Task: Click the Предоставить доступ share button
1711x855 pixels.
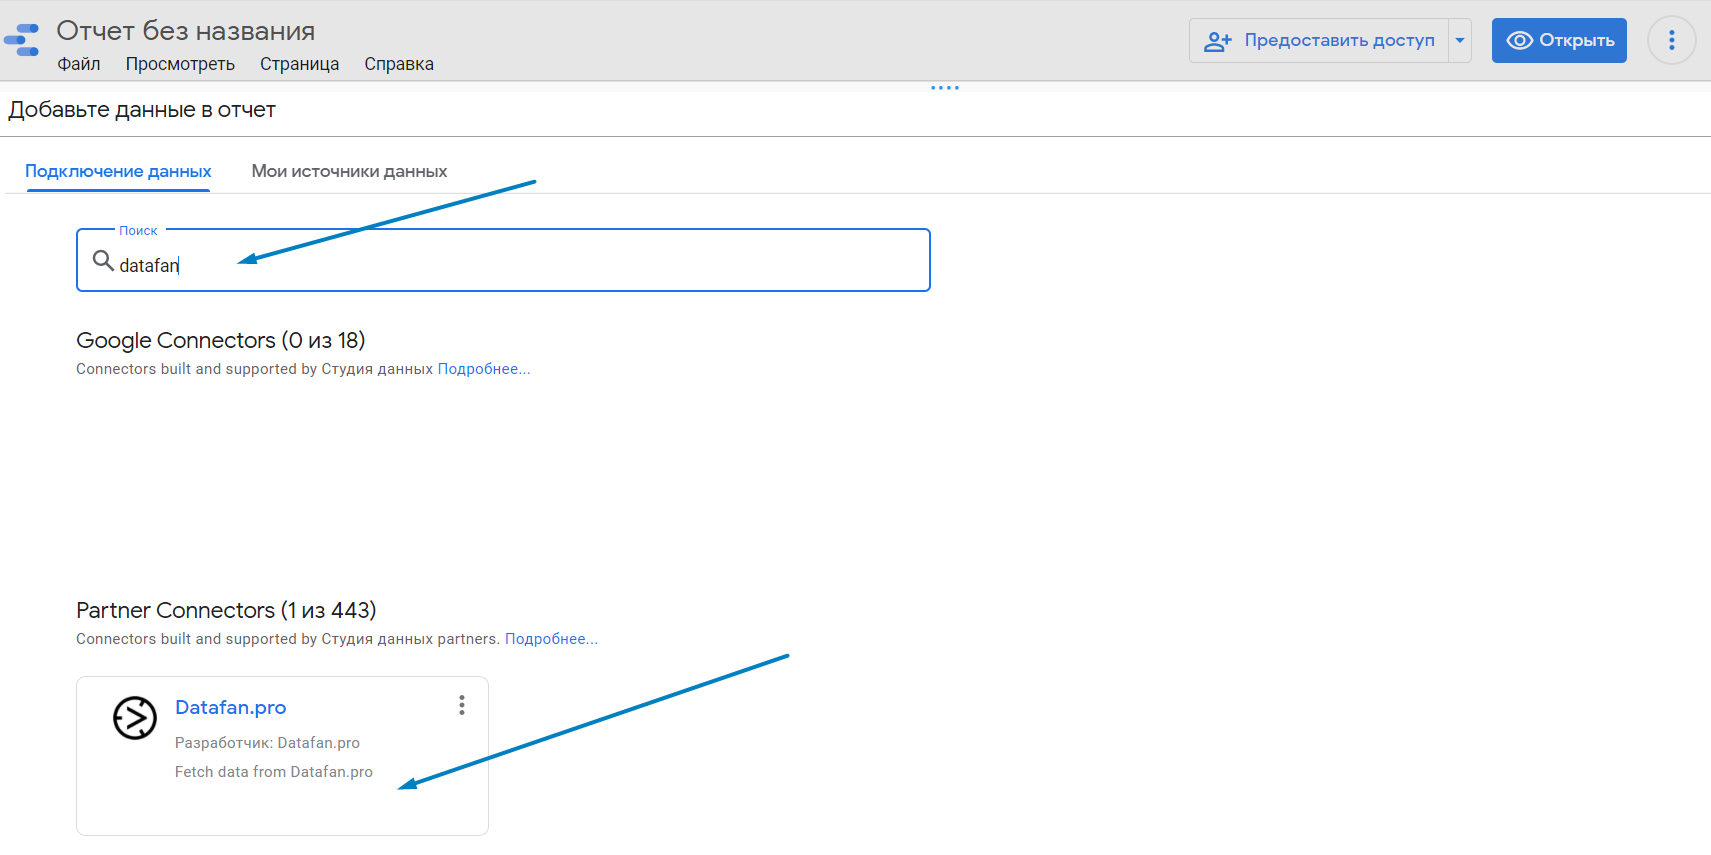Action: [x=1319, y=41]
